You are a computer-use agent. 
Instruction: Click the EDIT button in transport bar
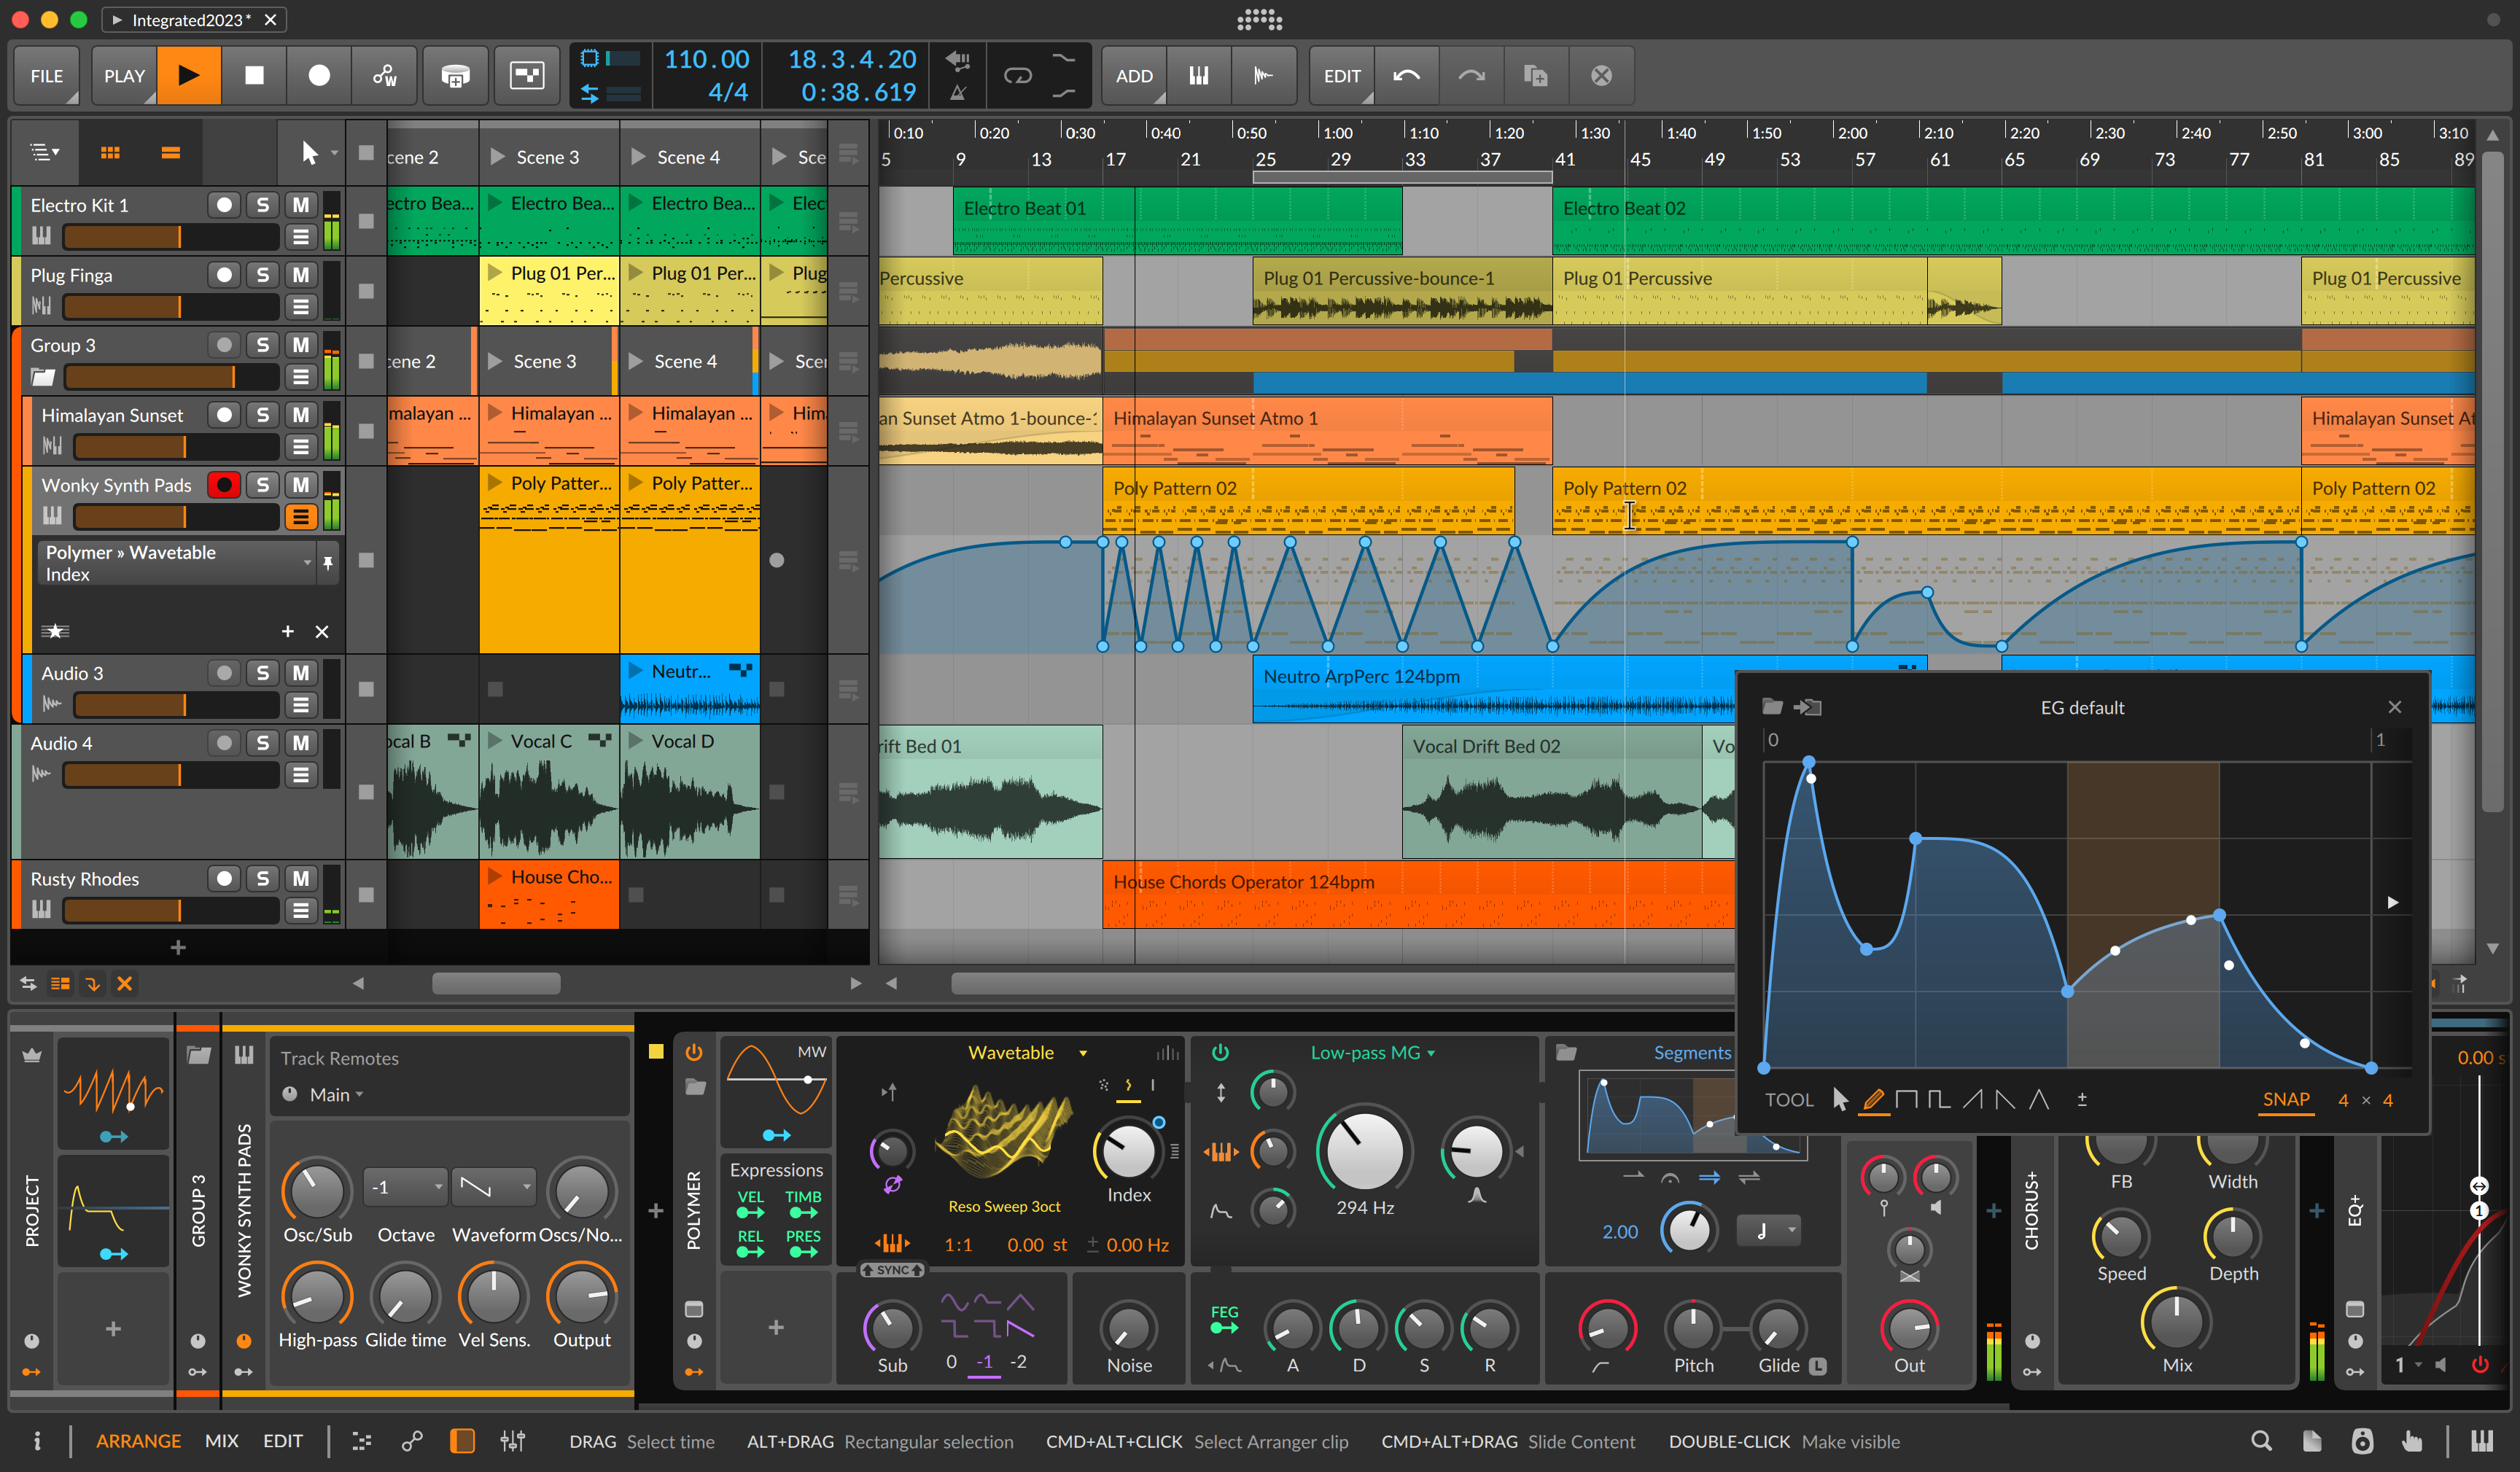(x=1342, y=74)
